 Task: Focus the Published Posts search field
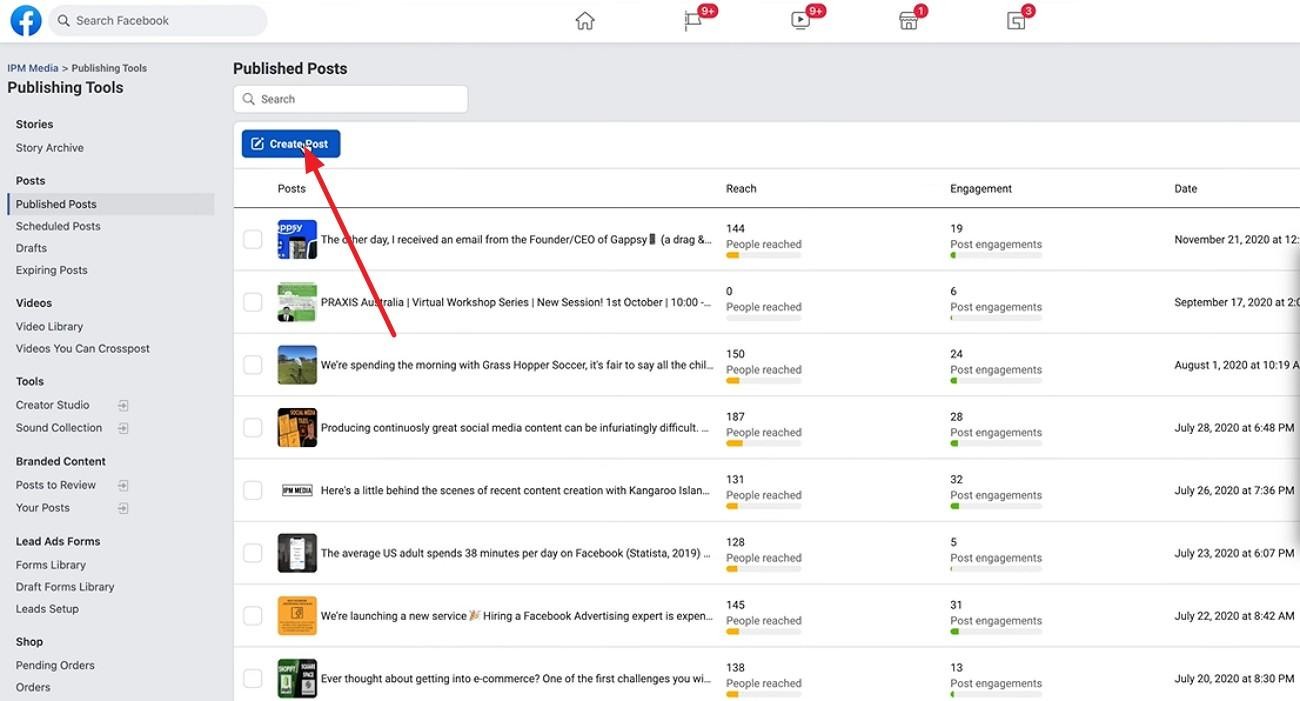[351, 99]
